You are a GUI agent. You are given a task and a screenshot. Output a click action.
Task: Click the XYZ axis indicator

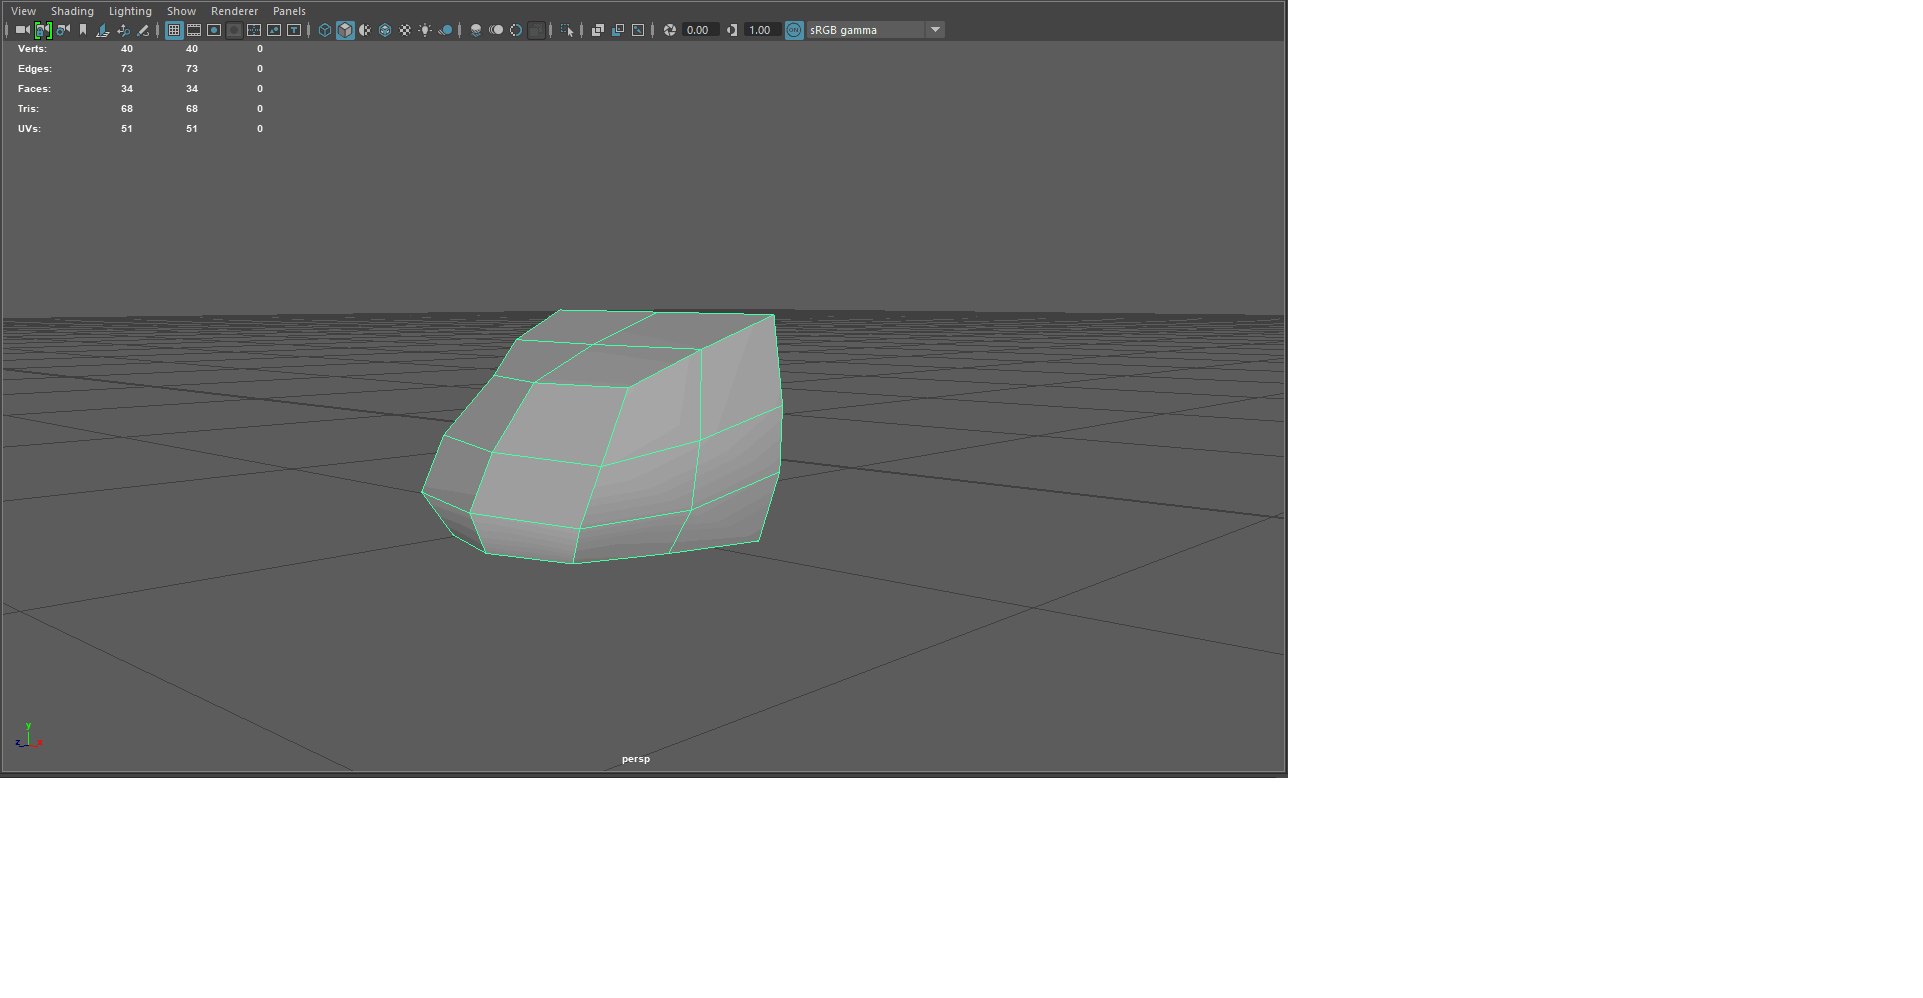coord(29,736)
